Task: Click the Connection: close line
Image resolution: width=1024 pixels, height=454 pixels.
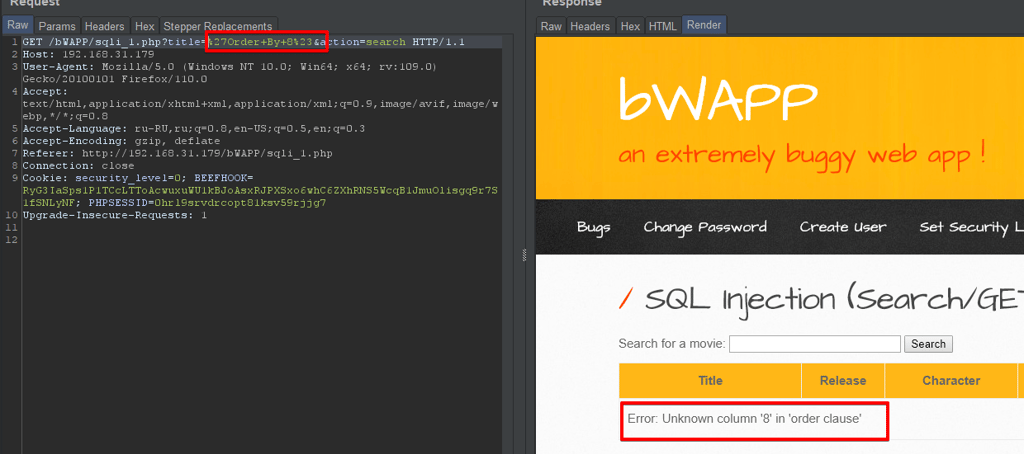Action: tap(78, 166)
